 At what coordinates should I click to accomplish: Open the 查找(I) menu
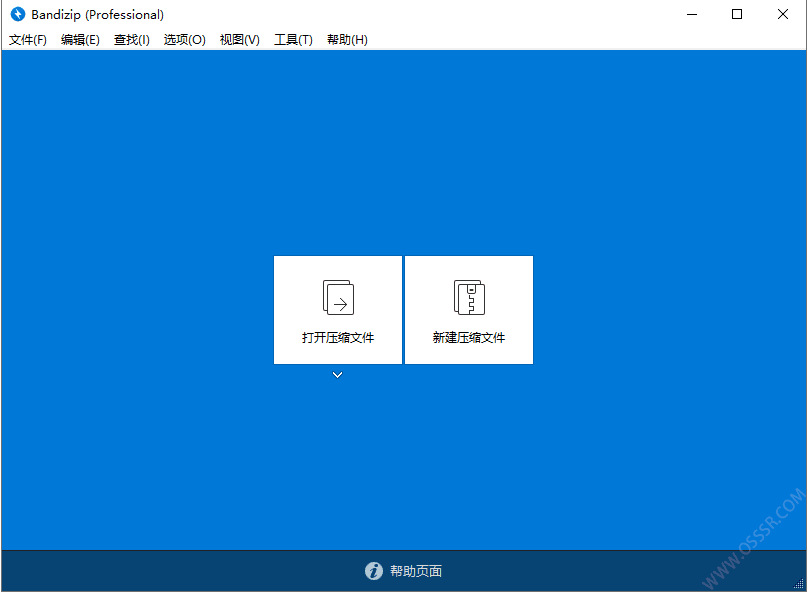click(131, 40)
